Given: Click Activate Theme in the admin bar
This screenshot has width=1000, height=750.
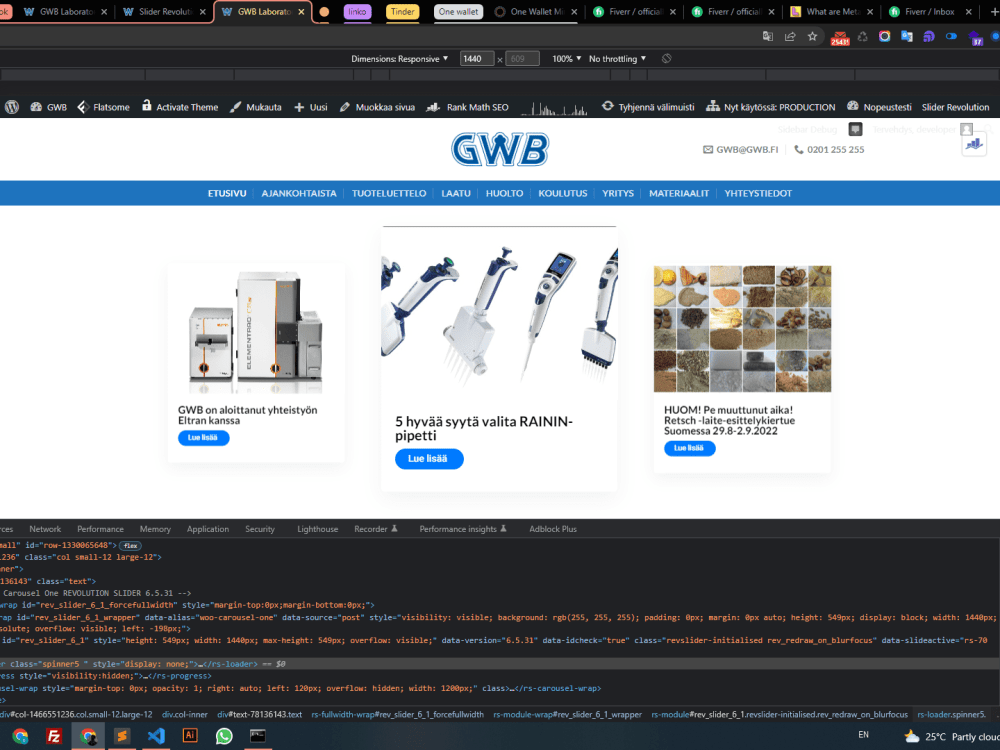Looking at the screenshot, I should click(x=180, y=107).
